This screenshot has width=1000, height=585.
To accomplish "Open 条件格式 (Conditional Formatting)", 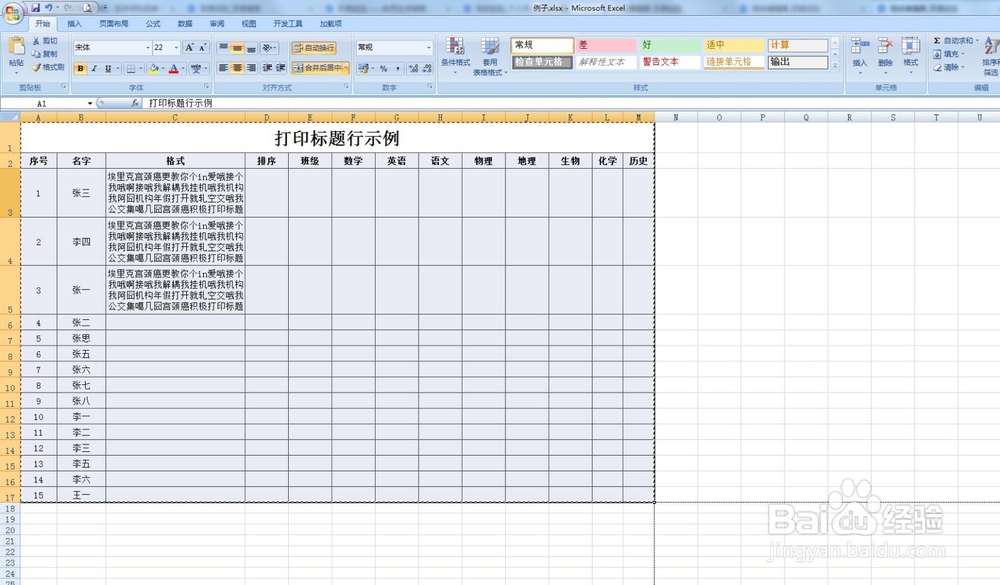I will click(455, 54).
